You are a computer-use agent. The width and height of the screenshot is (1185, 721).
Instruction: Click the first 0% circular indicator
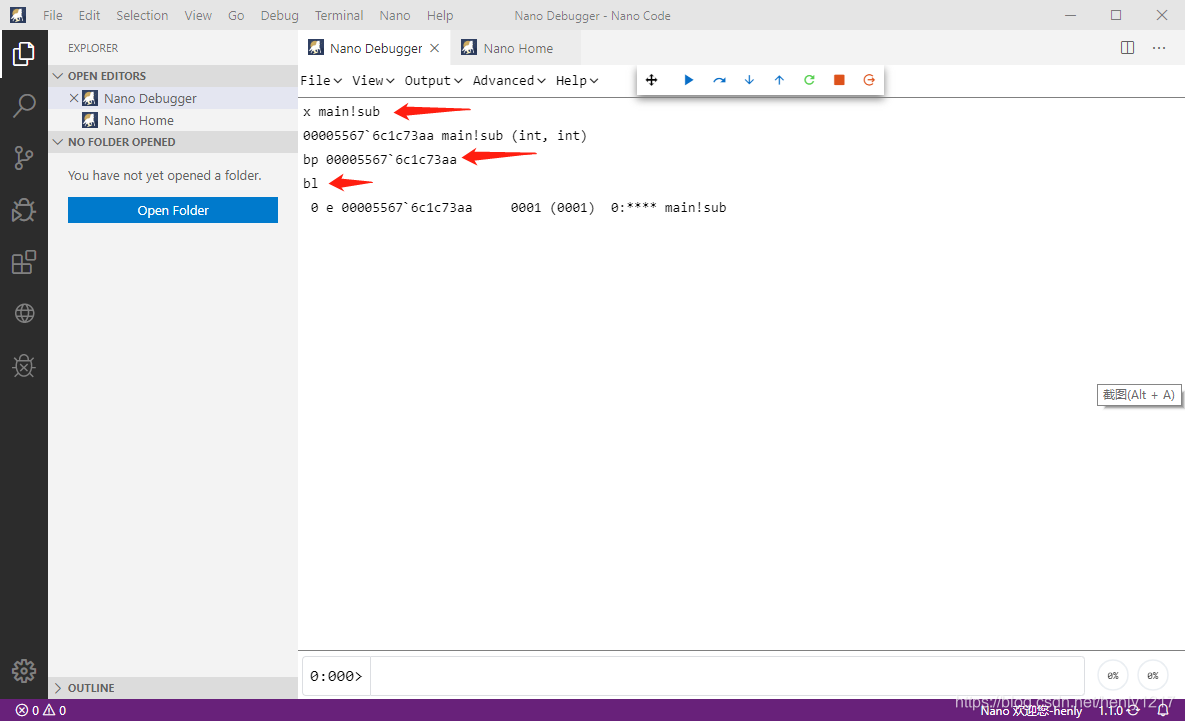[1113, 676]
